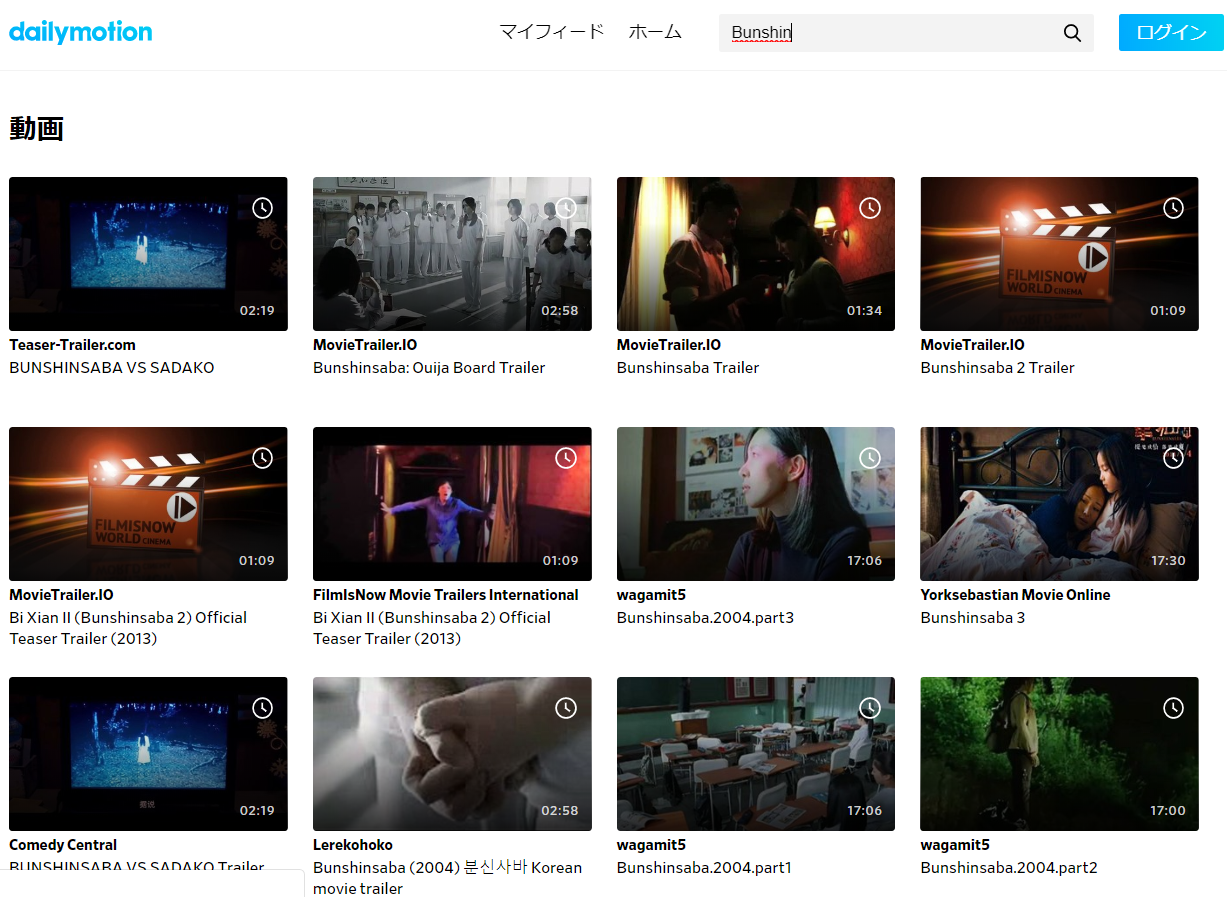This screenshot has height=897, width=1227.
Task: Visit wagamit5 channel above Bunshinsaba.2004.part3
Action: [651, 595]
